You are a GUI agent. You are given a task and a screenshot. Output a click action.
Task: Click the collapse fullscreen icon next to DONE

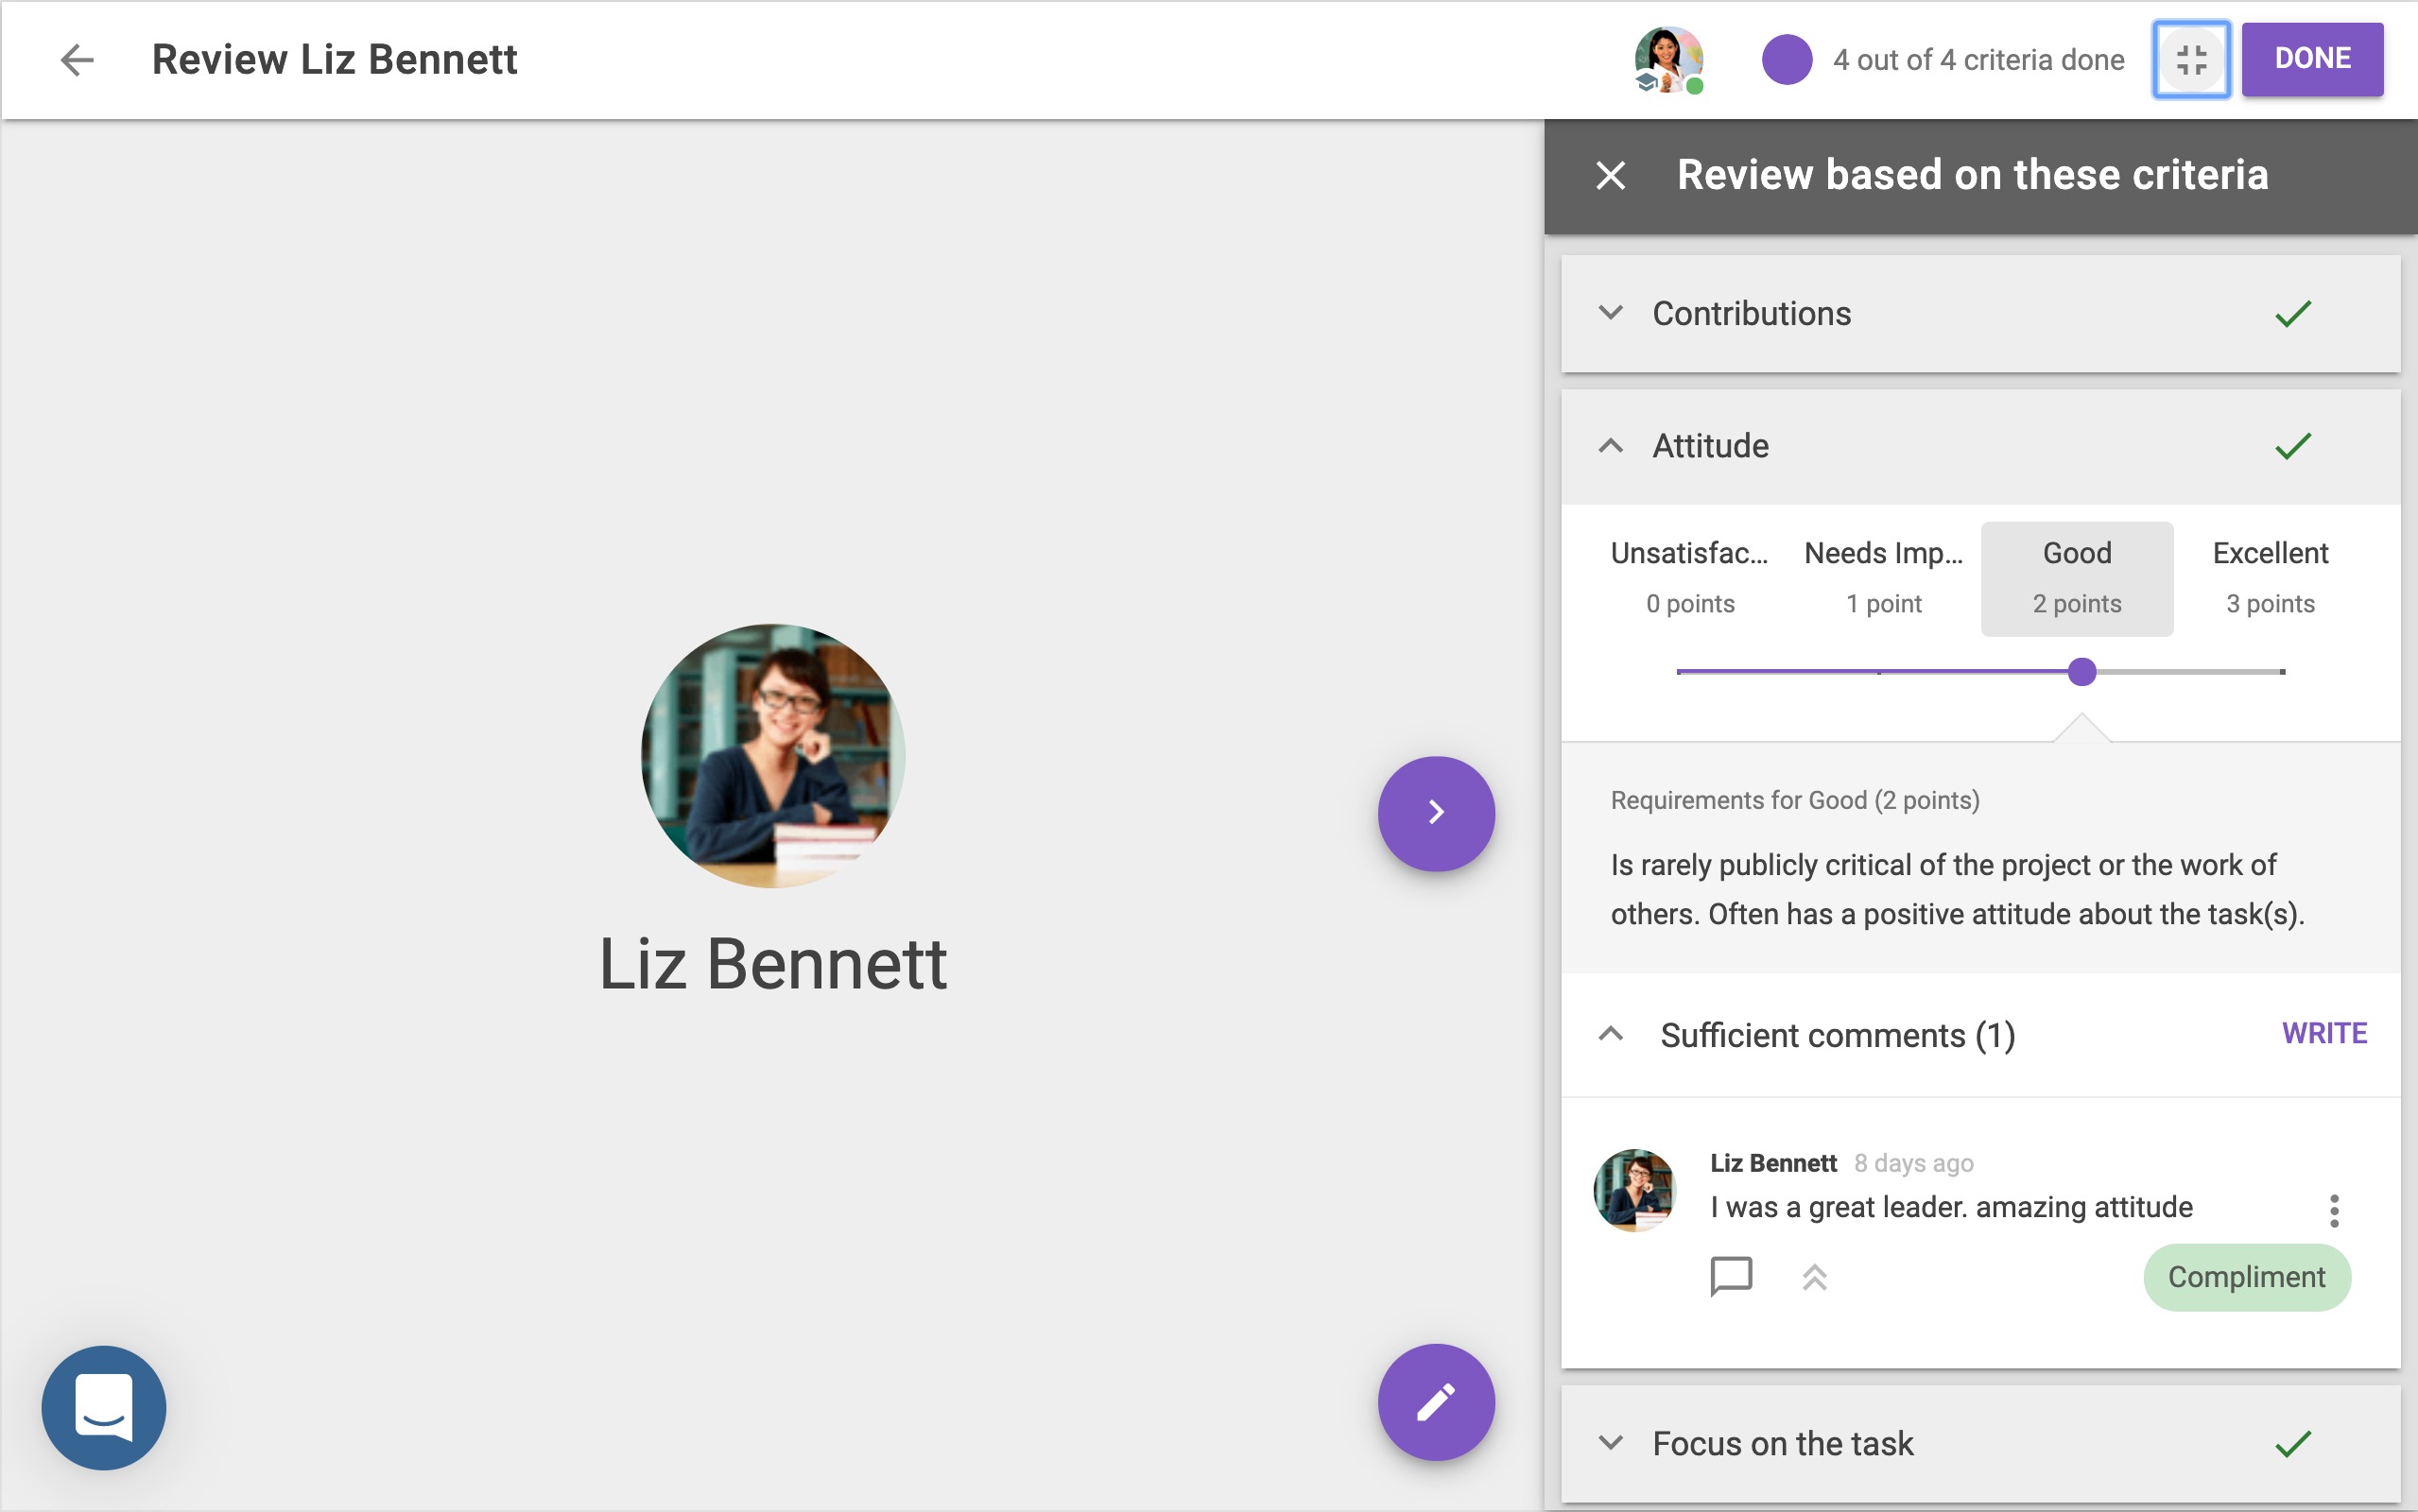click(x=2190, y=60)
